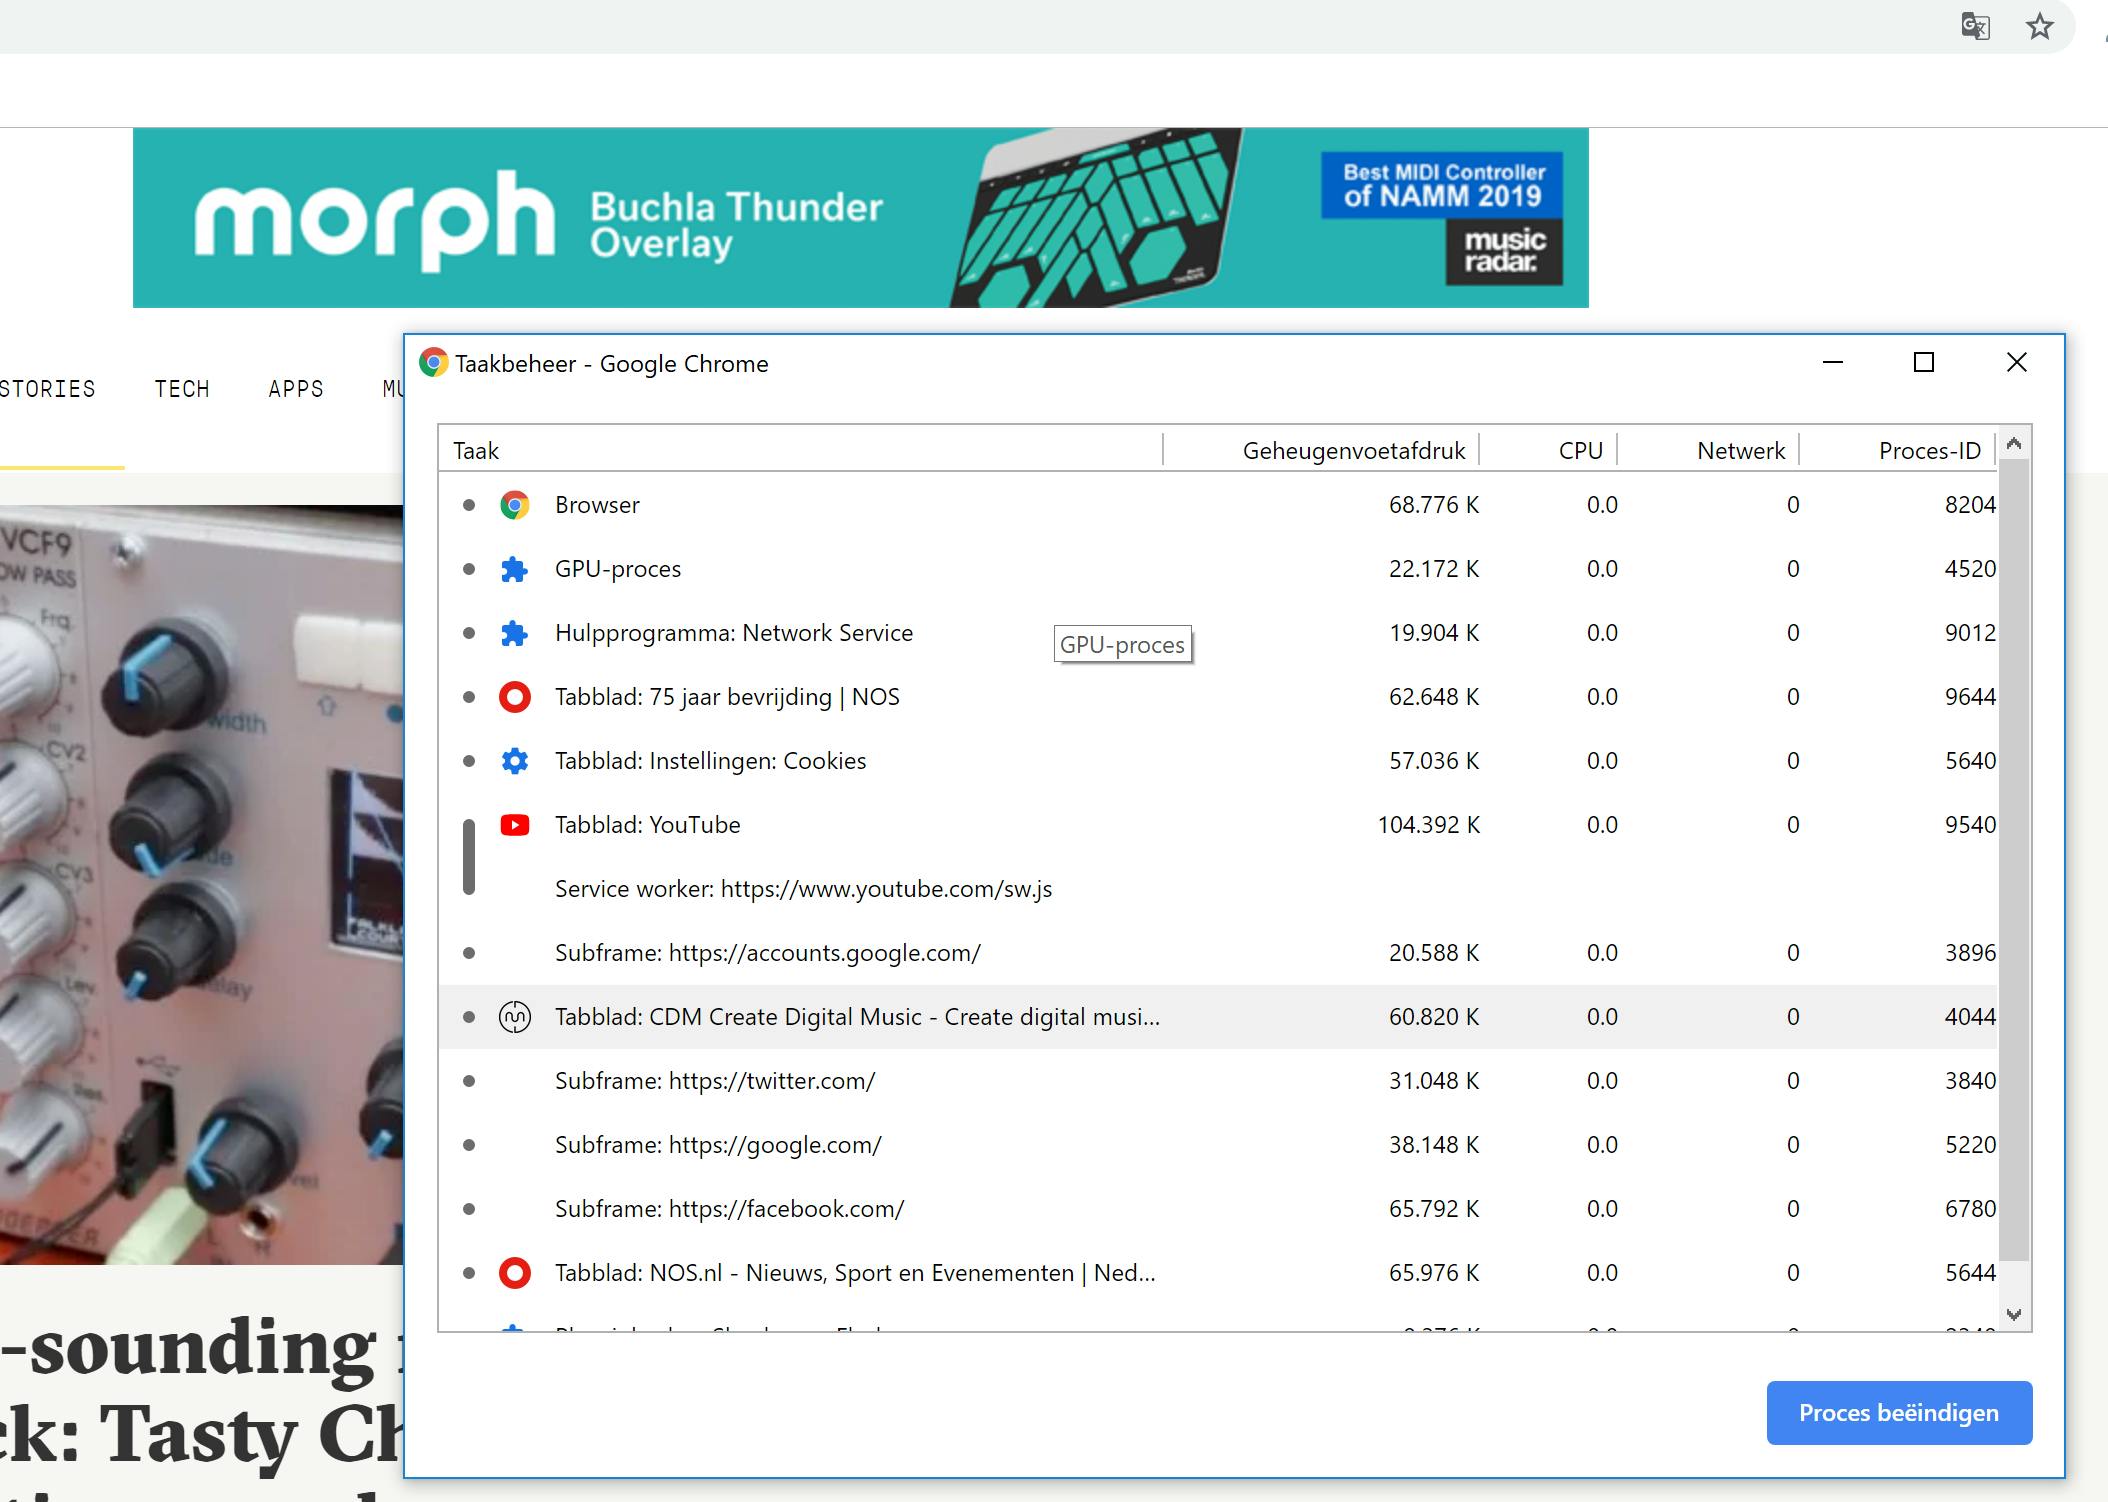Screen dimensions: 2108x1502
Task: Sort by Geheugenvoetafdruk column header
Action: pos(1352,451)
